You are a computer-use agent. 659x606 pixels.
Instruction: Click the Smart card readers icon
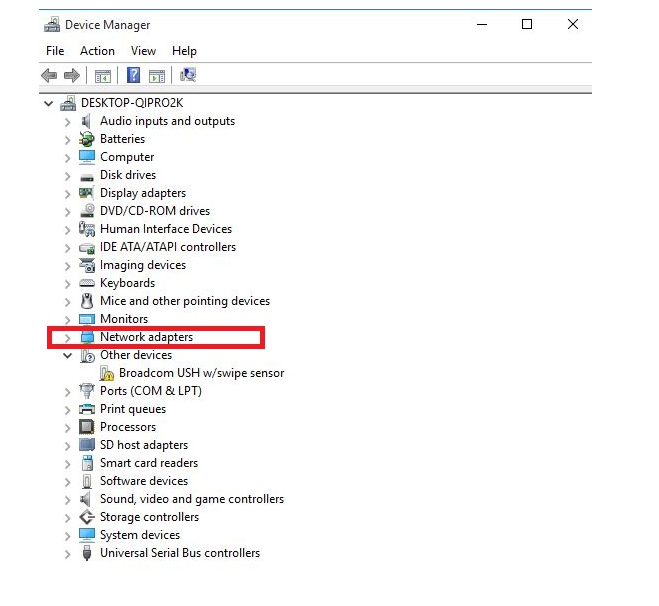[x=87, y=463]
